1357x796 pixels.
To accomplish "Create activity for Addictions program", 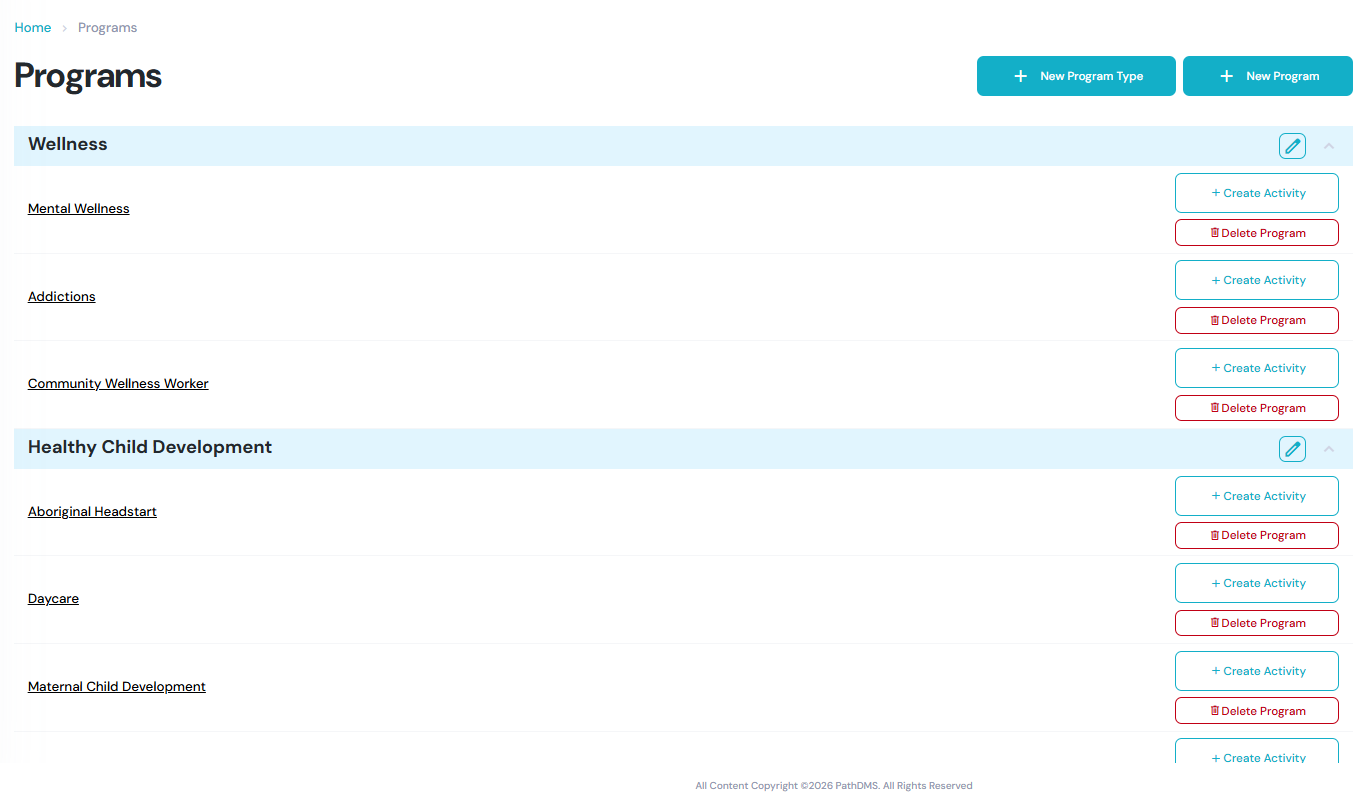I will click(1256, 280).
